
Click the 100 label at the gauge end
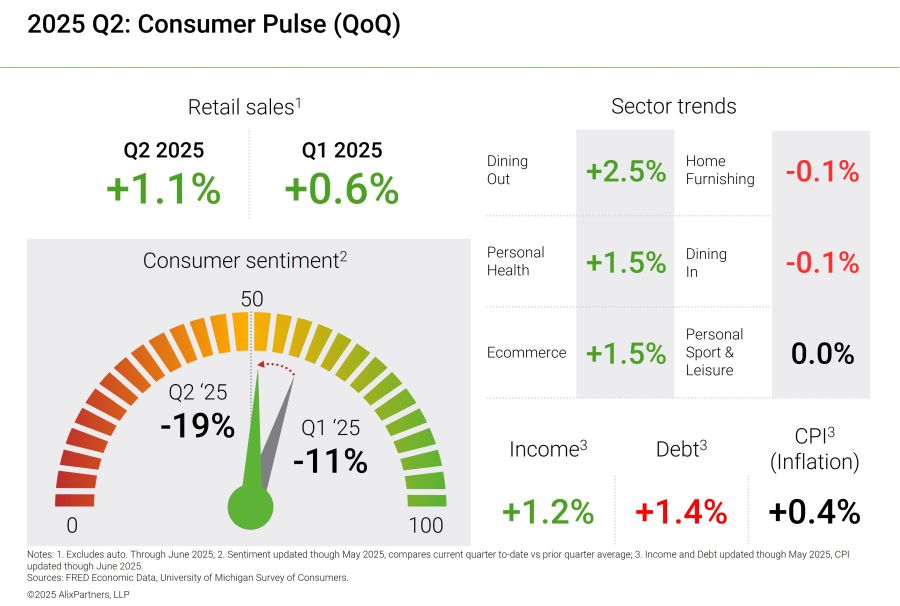click(x=426, y=526)
